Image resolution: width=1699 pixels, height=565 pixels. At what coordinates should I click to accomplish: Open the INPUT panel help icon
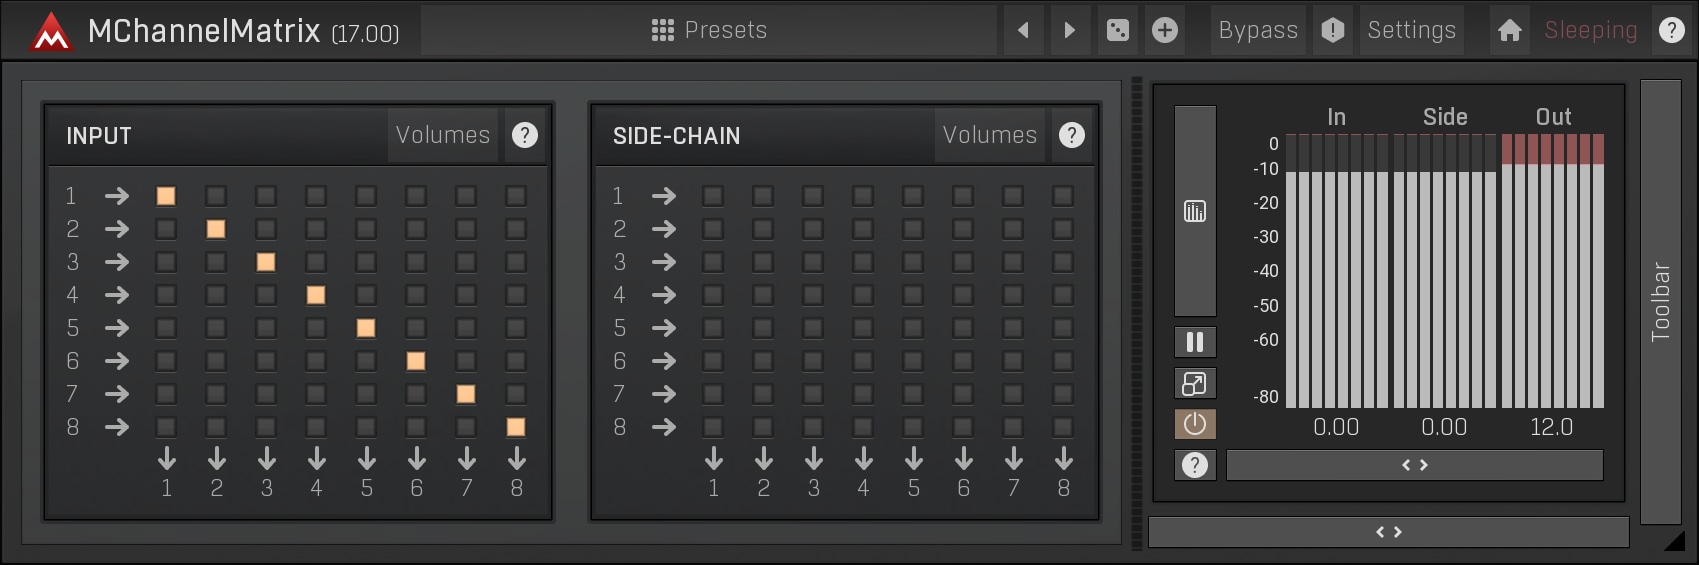click(524, 135)
